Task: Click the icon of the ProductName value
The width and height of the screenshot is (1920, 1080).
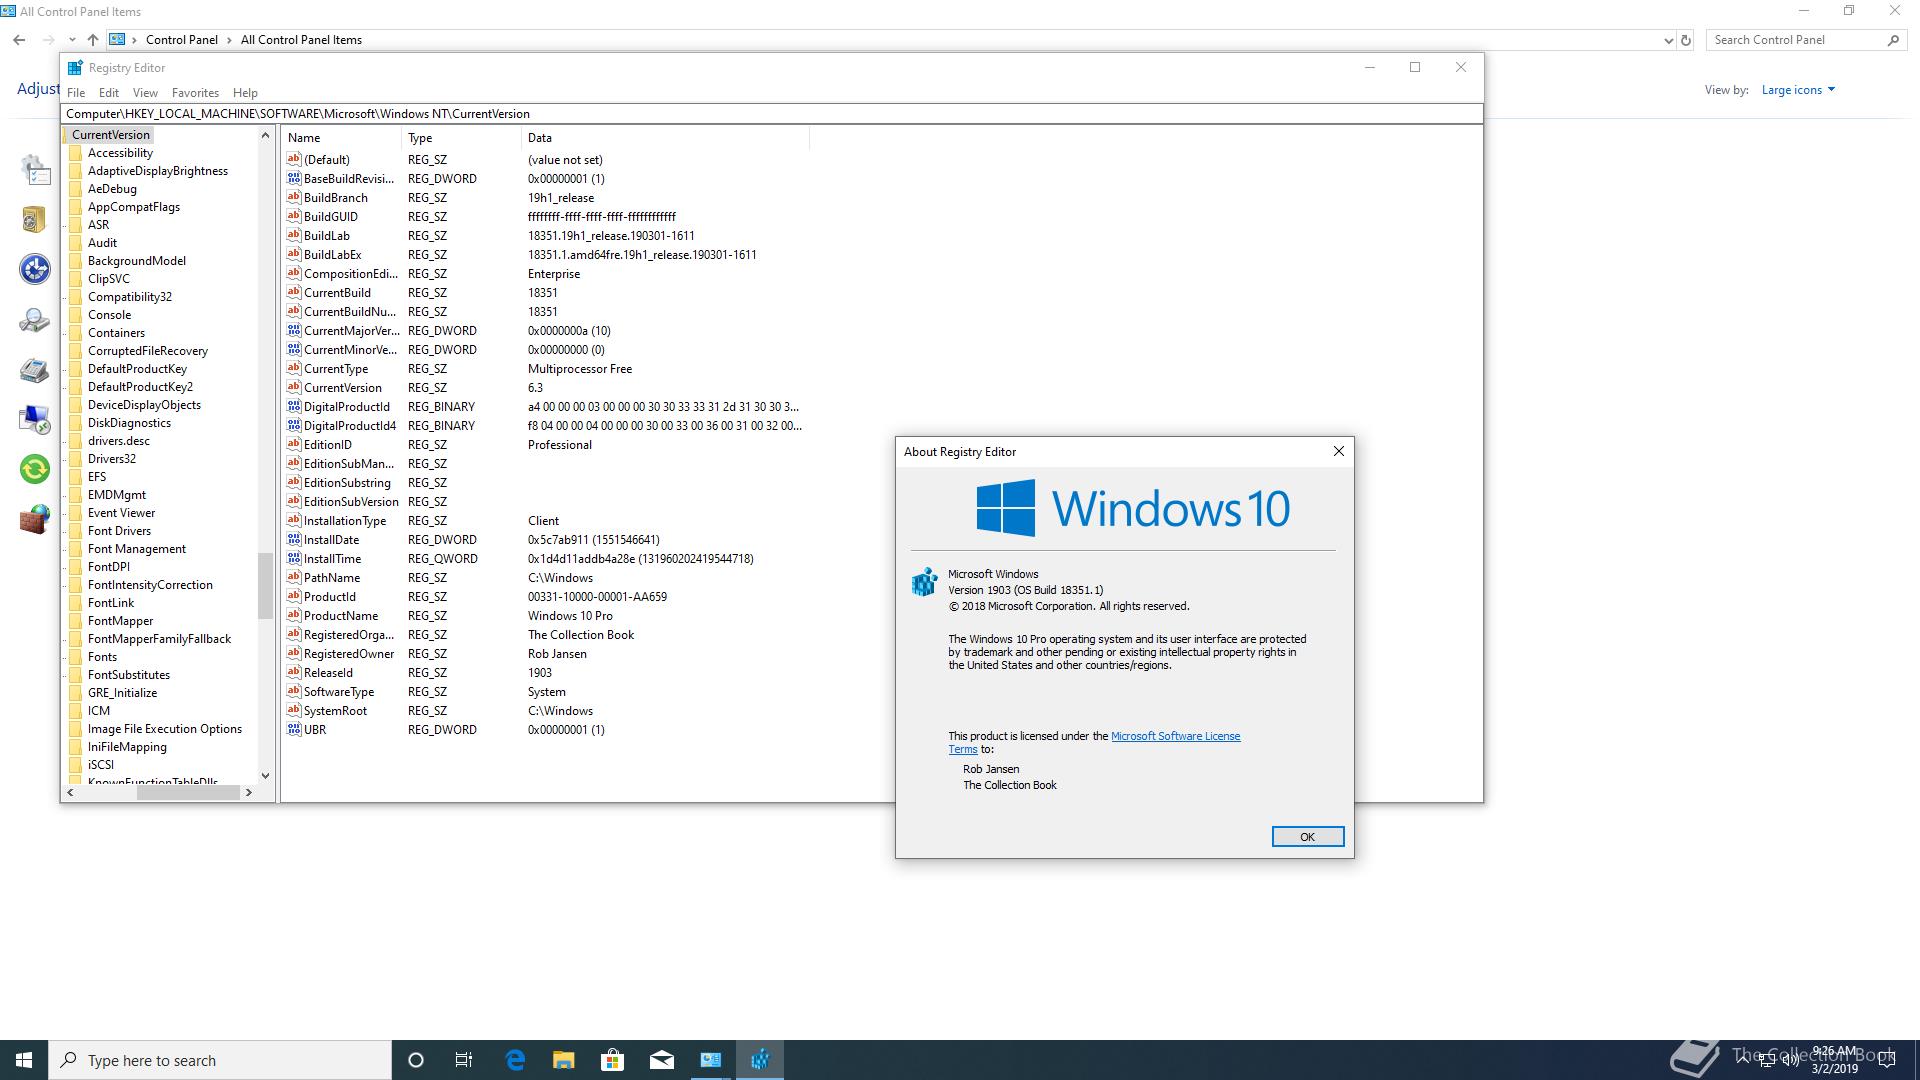Action: (294, 615)
